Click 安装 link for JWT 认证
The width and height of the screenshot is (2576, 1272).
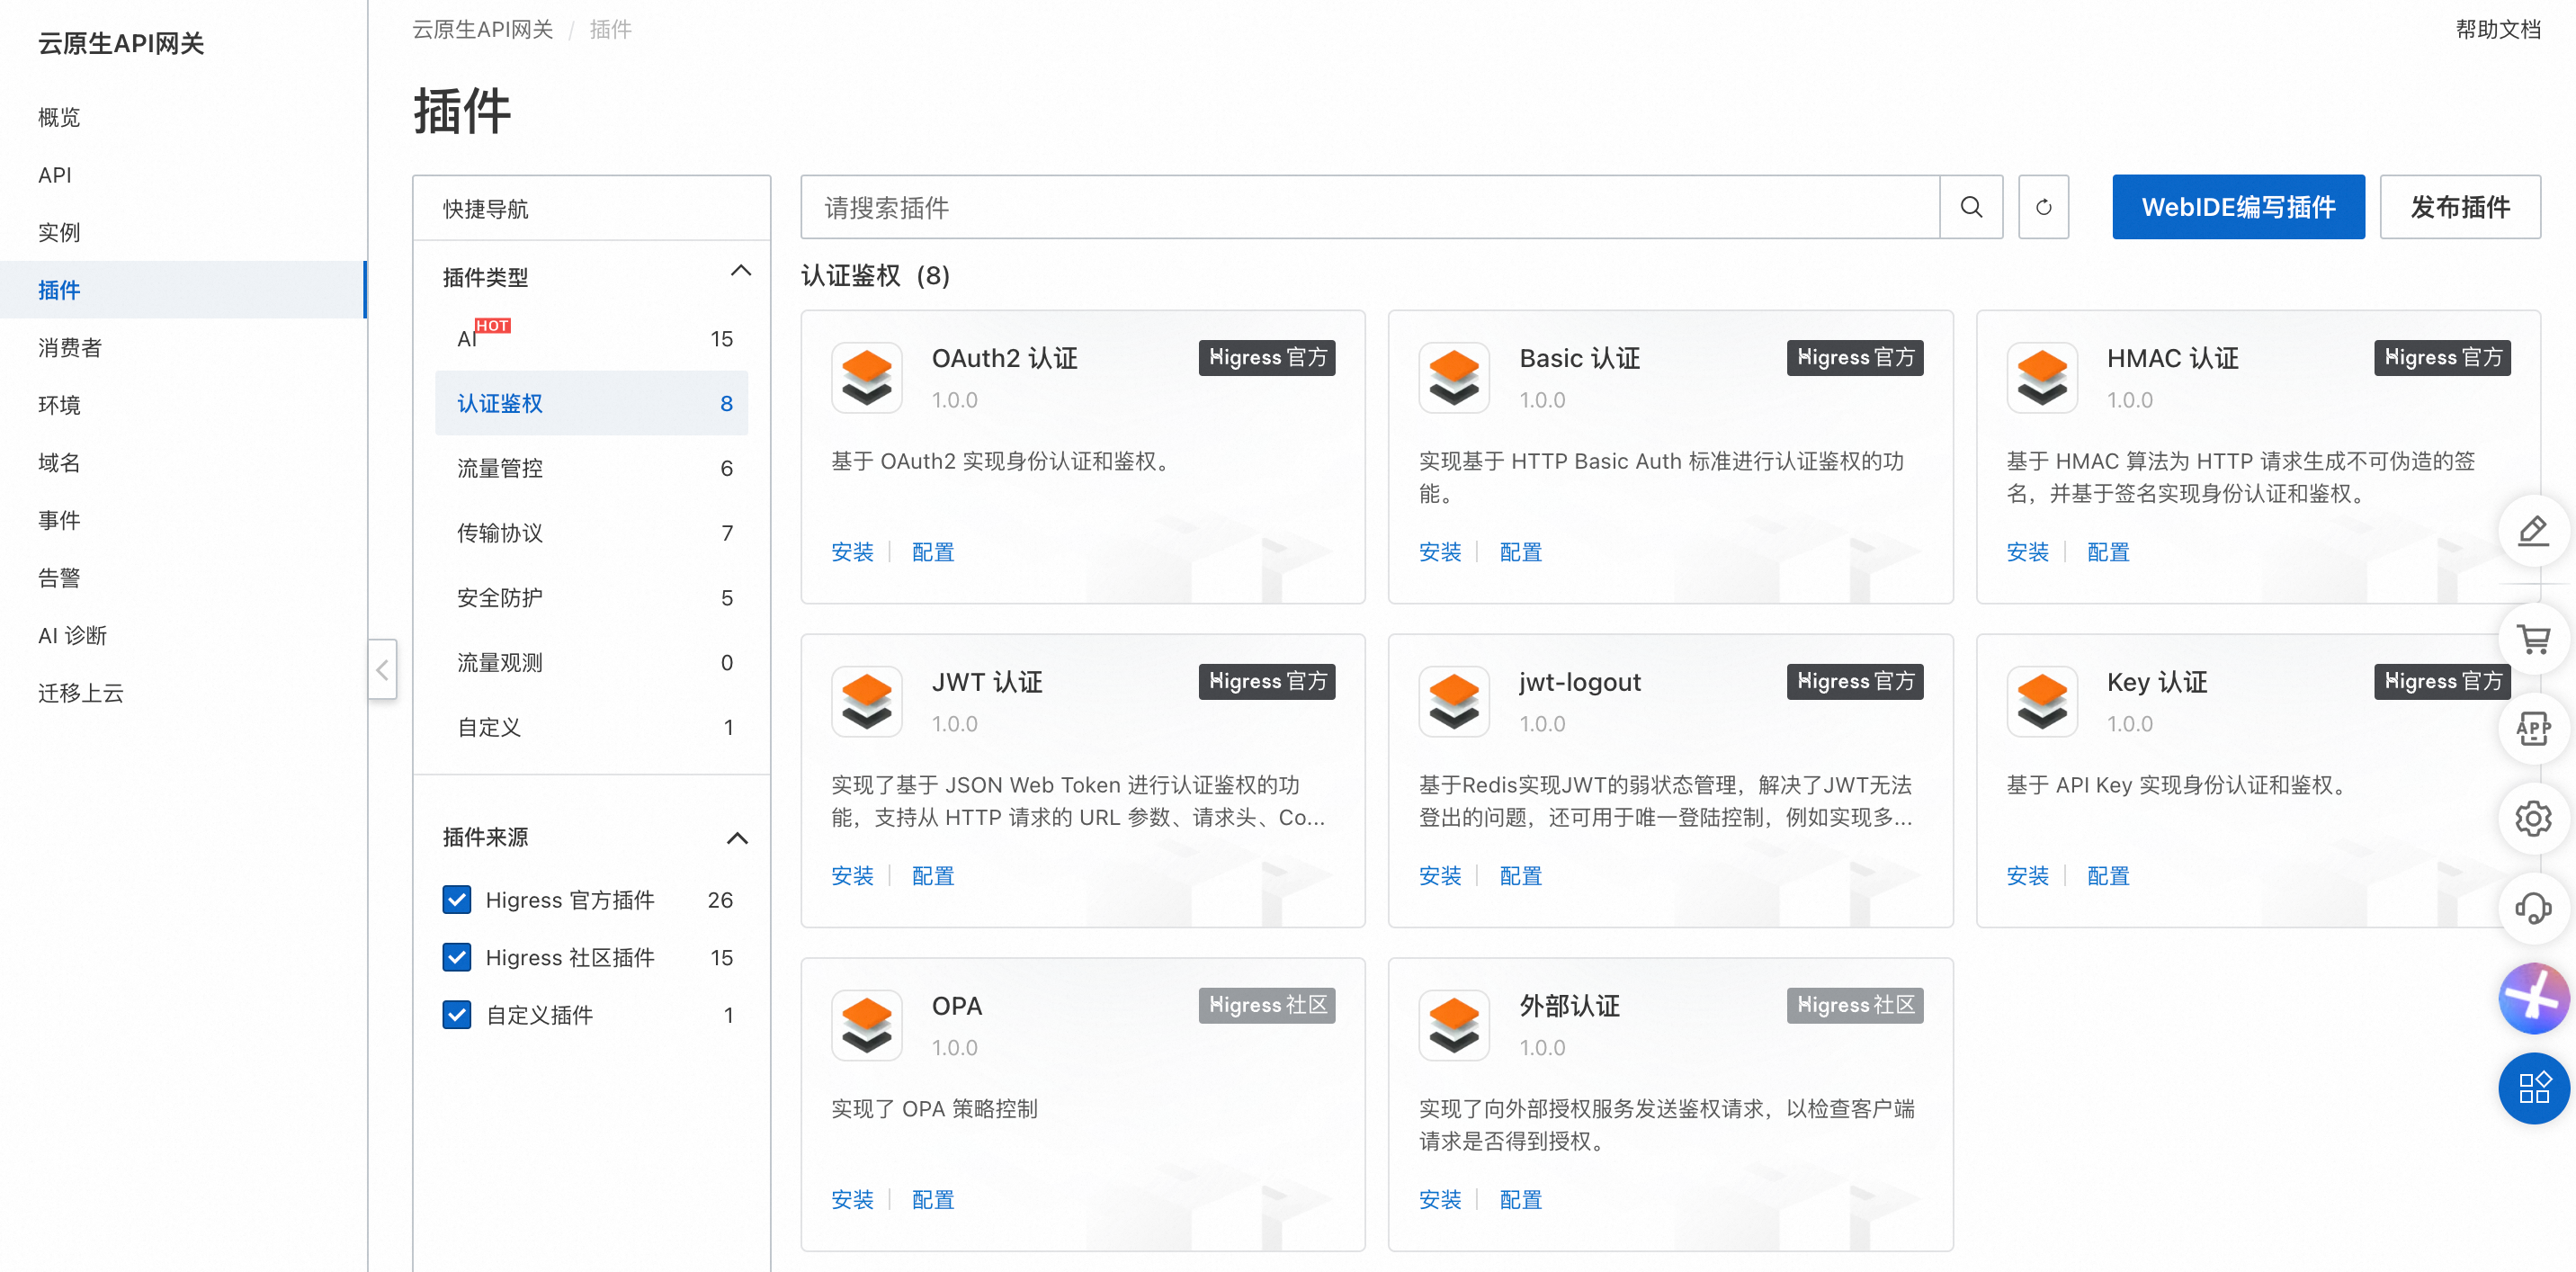851,876
